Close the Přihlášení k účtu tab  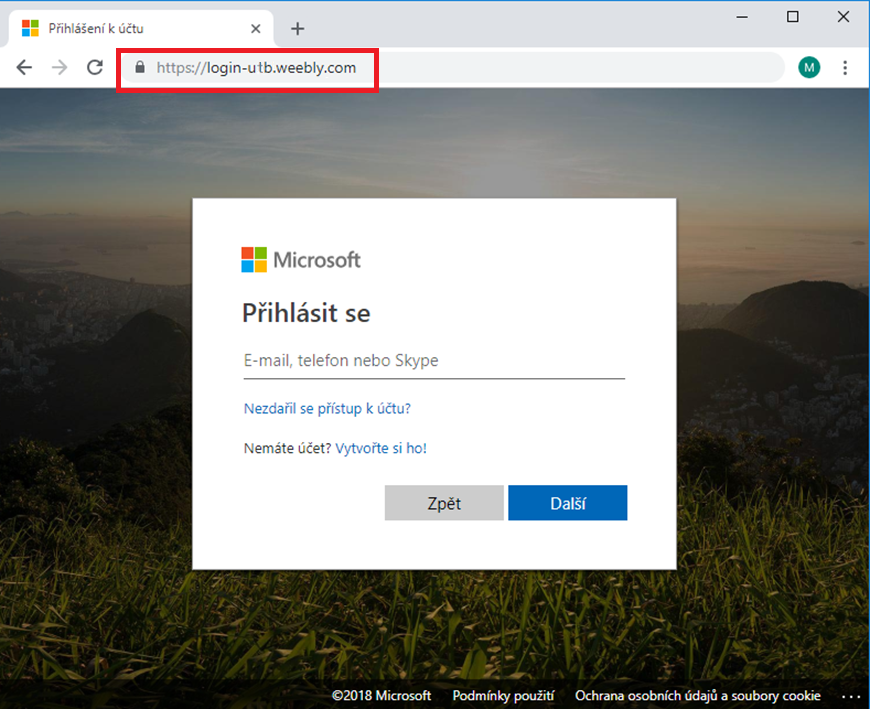coord(257,29)
